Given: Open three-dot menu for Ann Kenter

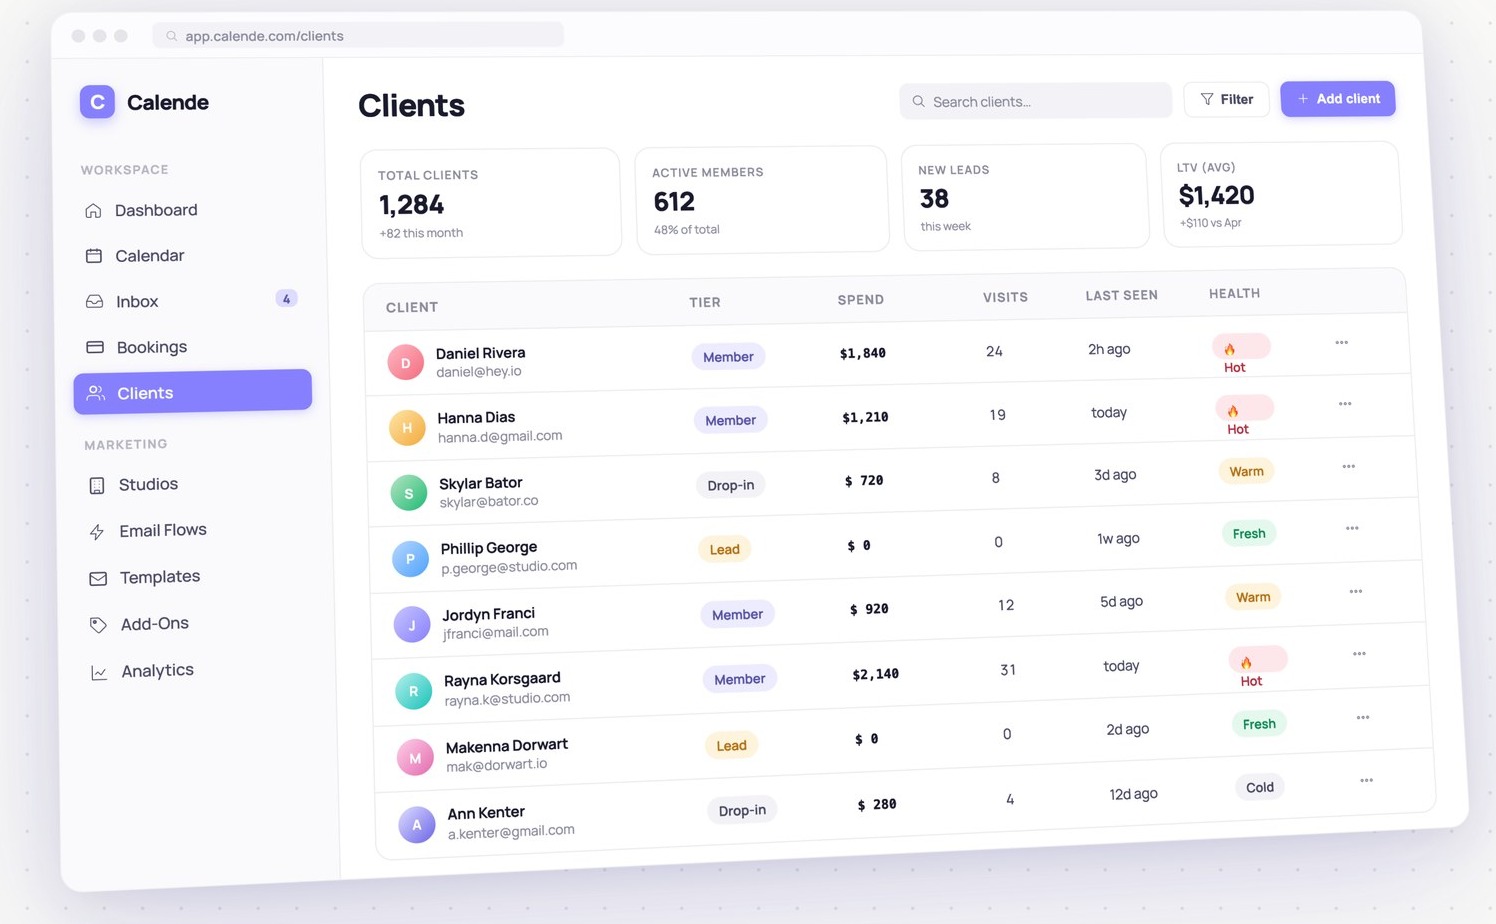Looking at the screenshot, I should tap(1367, 781).
